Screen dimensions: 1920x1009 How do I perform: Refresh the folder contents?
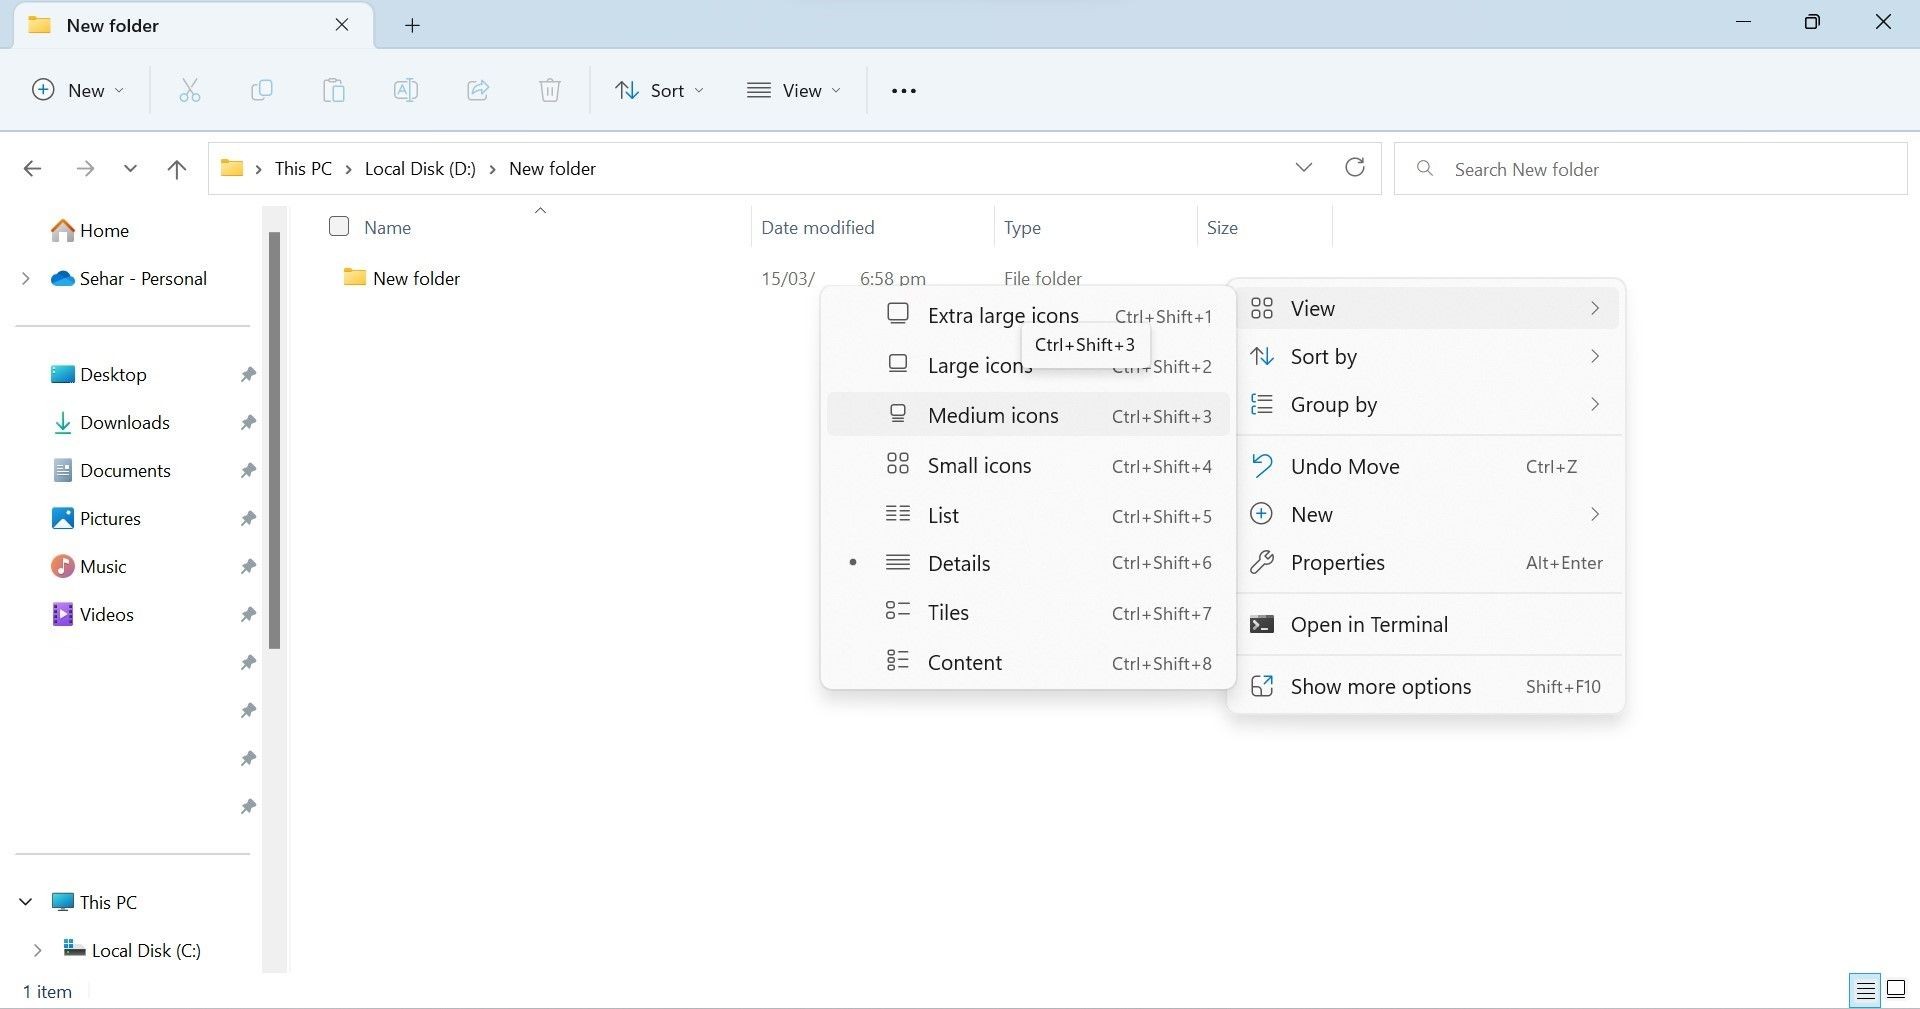(1354, 167)
